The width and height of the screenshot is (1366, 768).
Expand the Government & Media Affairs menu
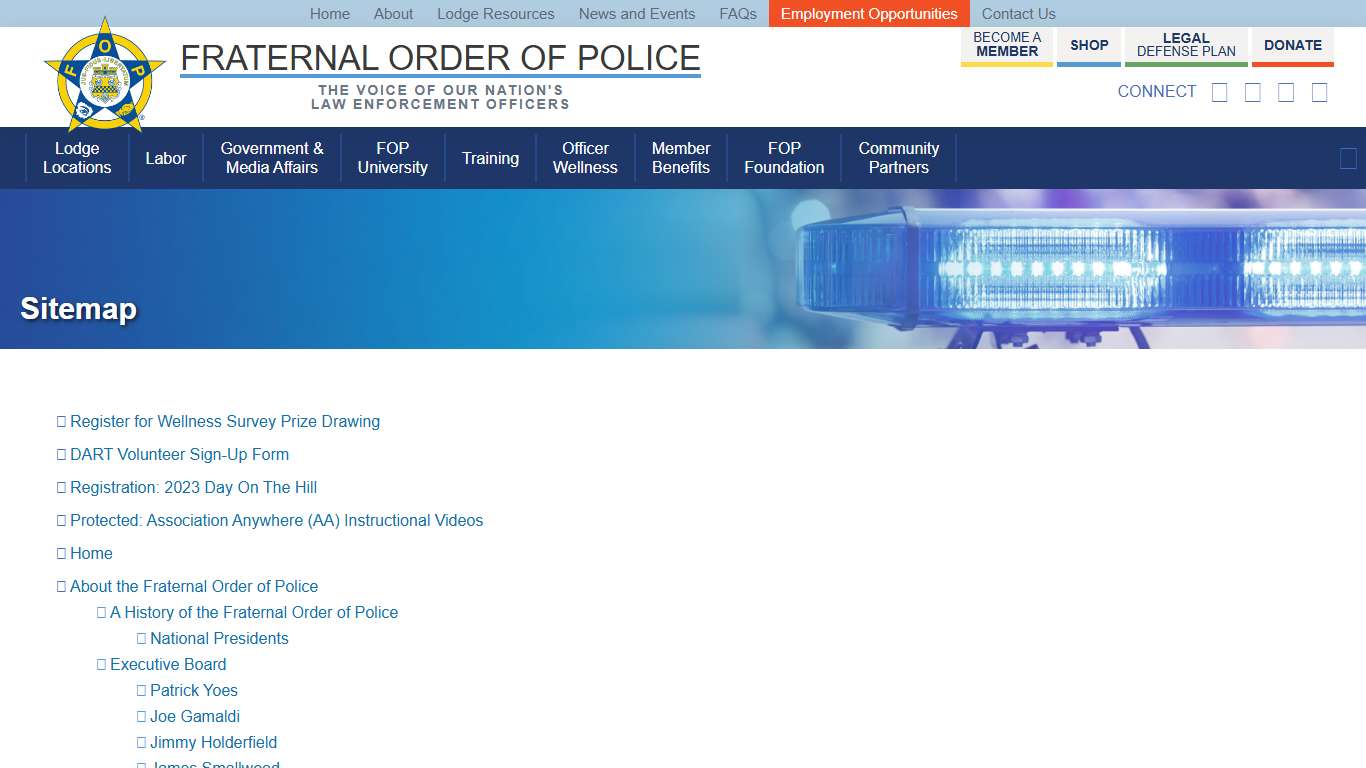271,158
